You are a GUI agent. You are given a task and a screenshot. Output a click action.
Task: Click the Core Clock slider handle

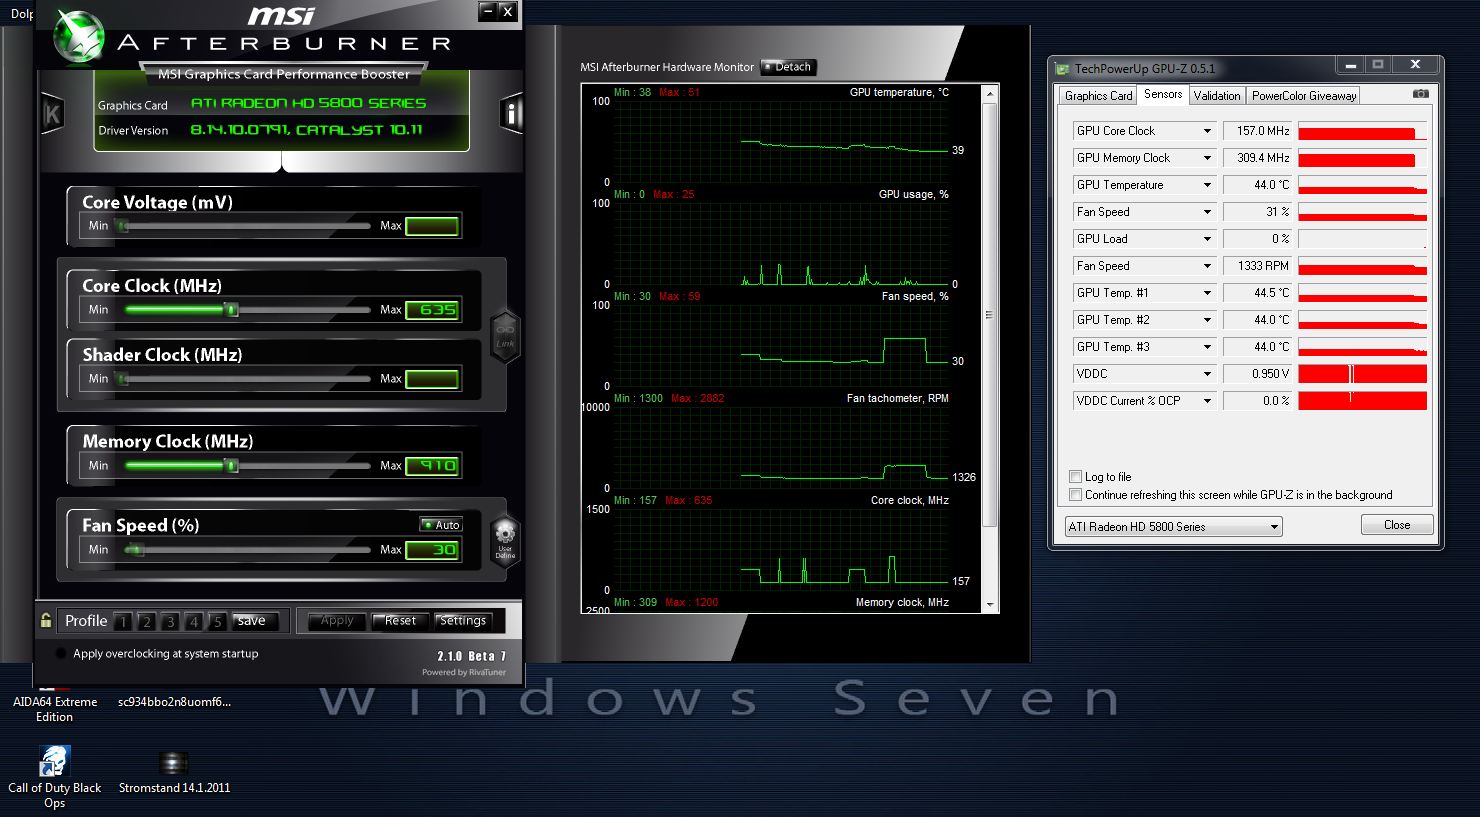pos(232,310)
